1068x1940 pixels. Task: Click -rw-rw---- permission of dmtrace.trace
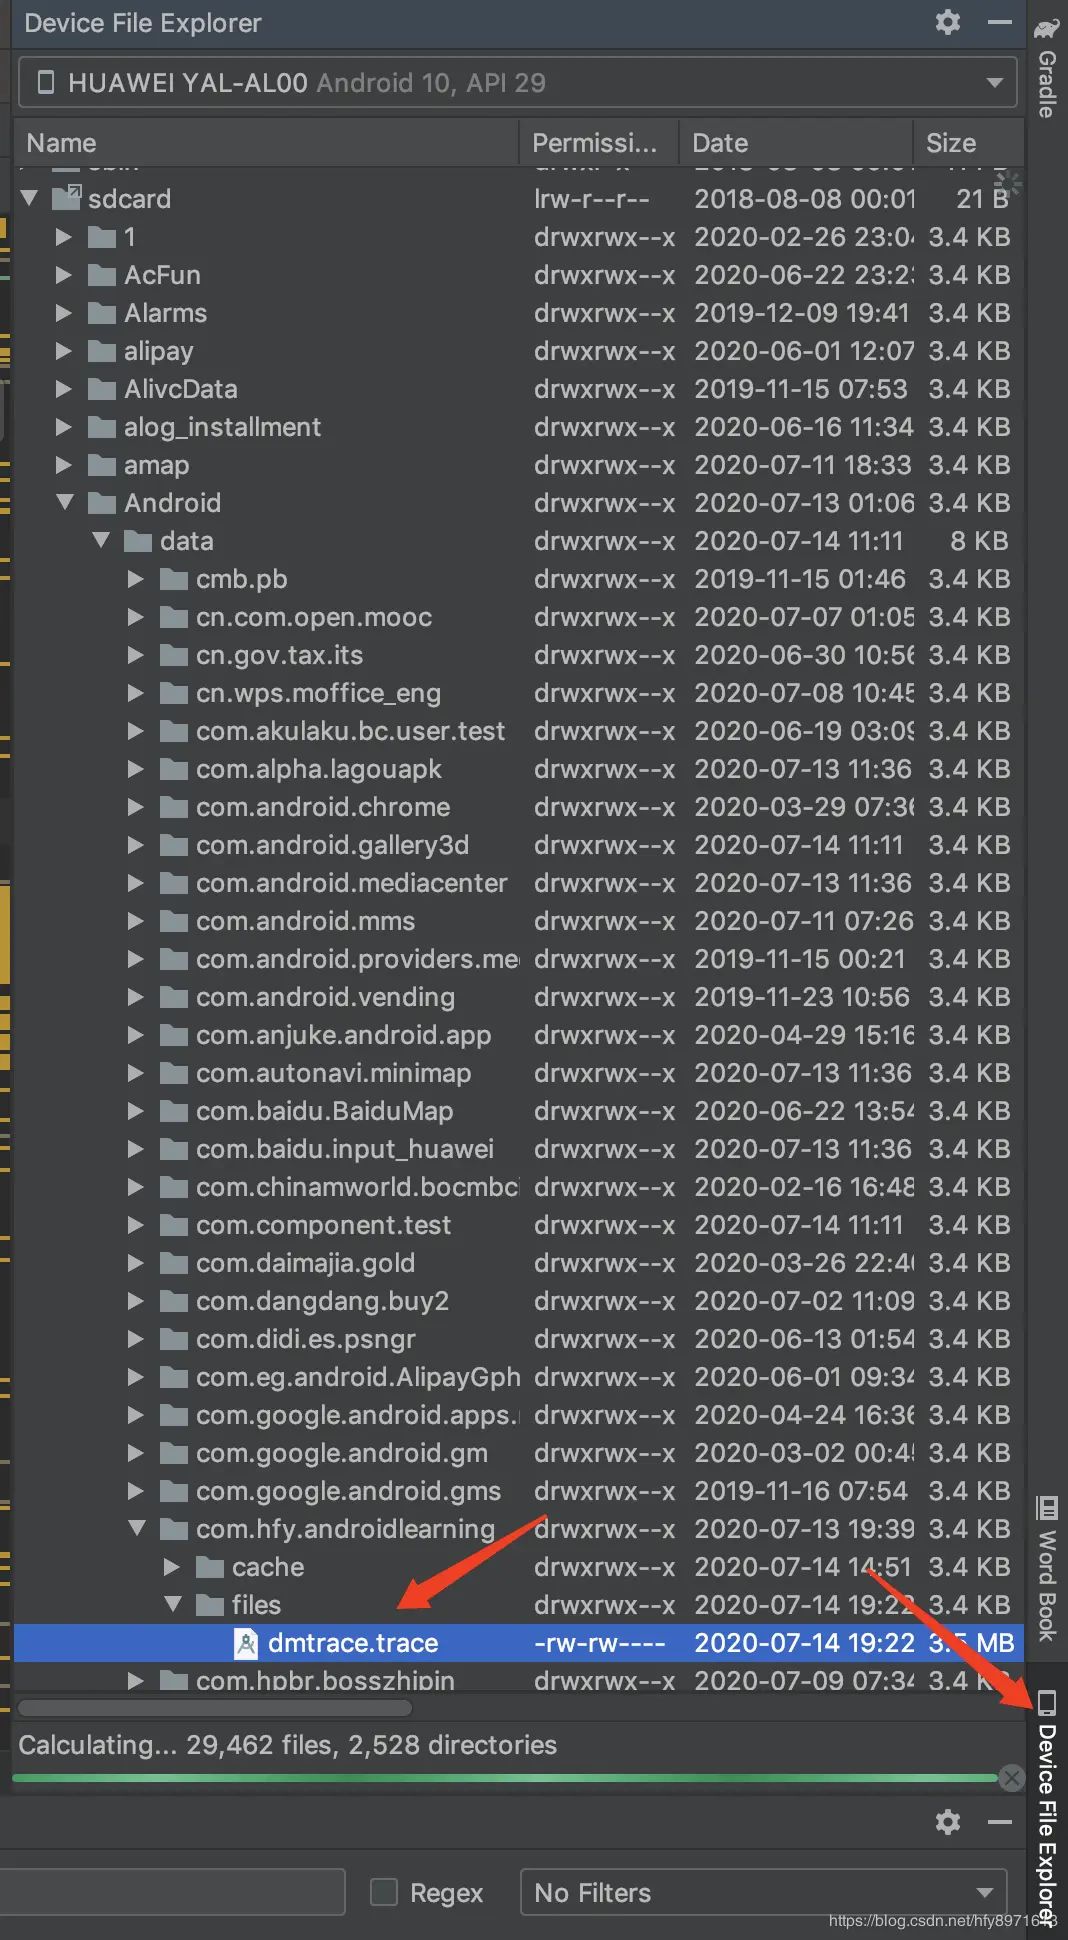tap(599, 1643)
